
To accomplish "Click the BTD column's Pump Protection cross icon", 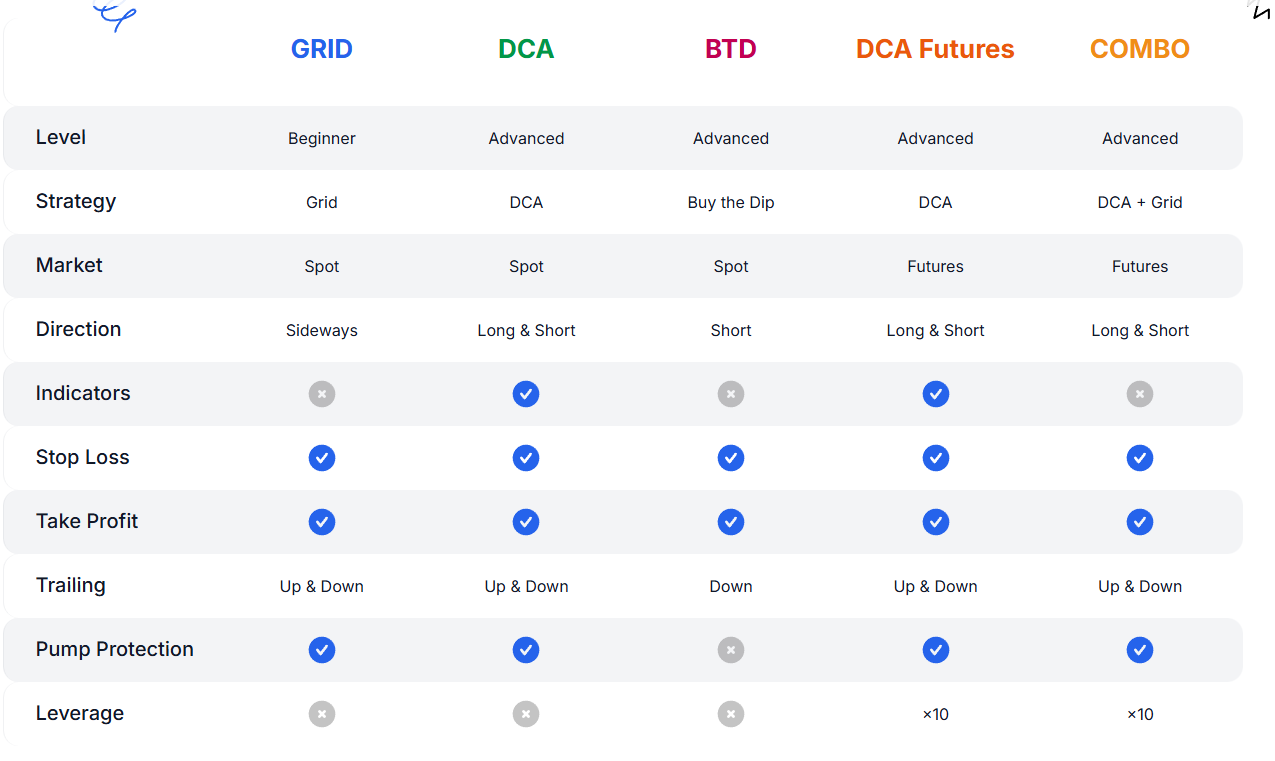I will (x=731, y=650).
